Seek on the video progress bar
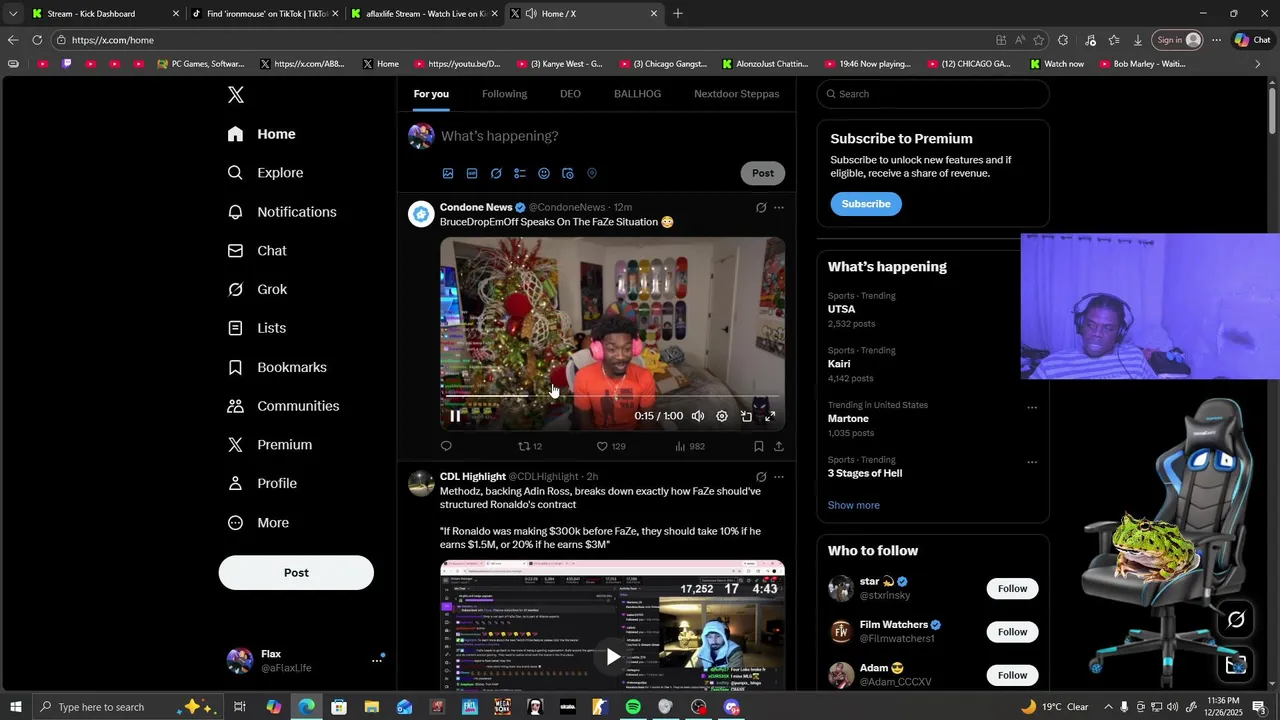 tap(612, 396)
